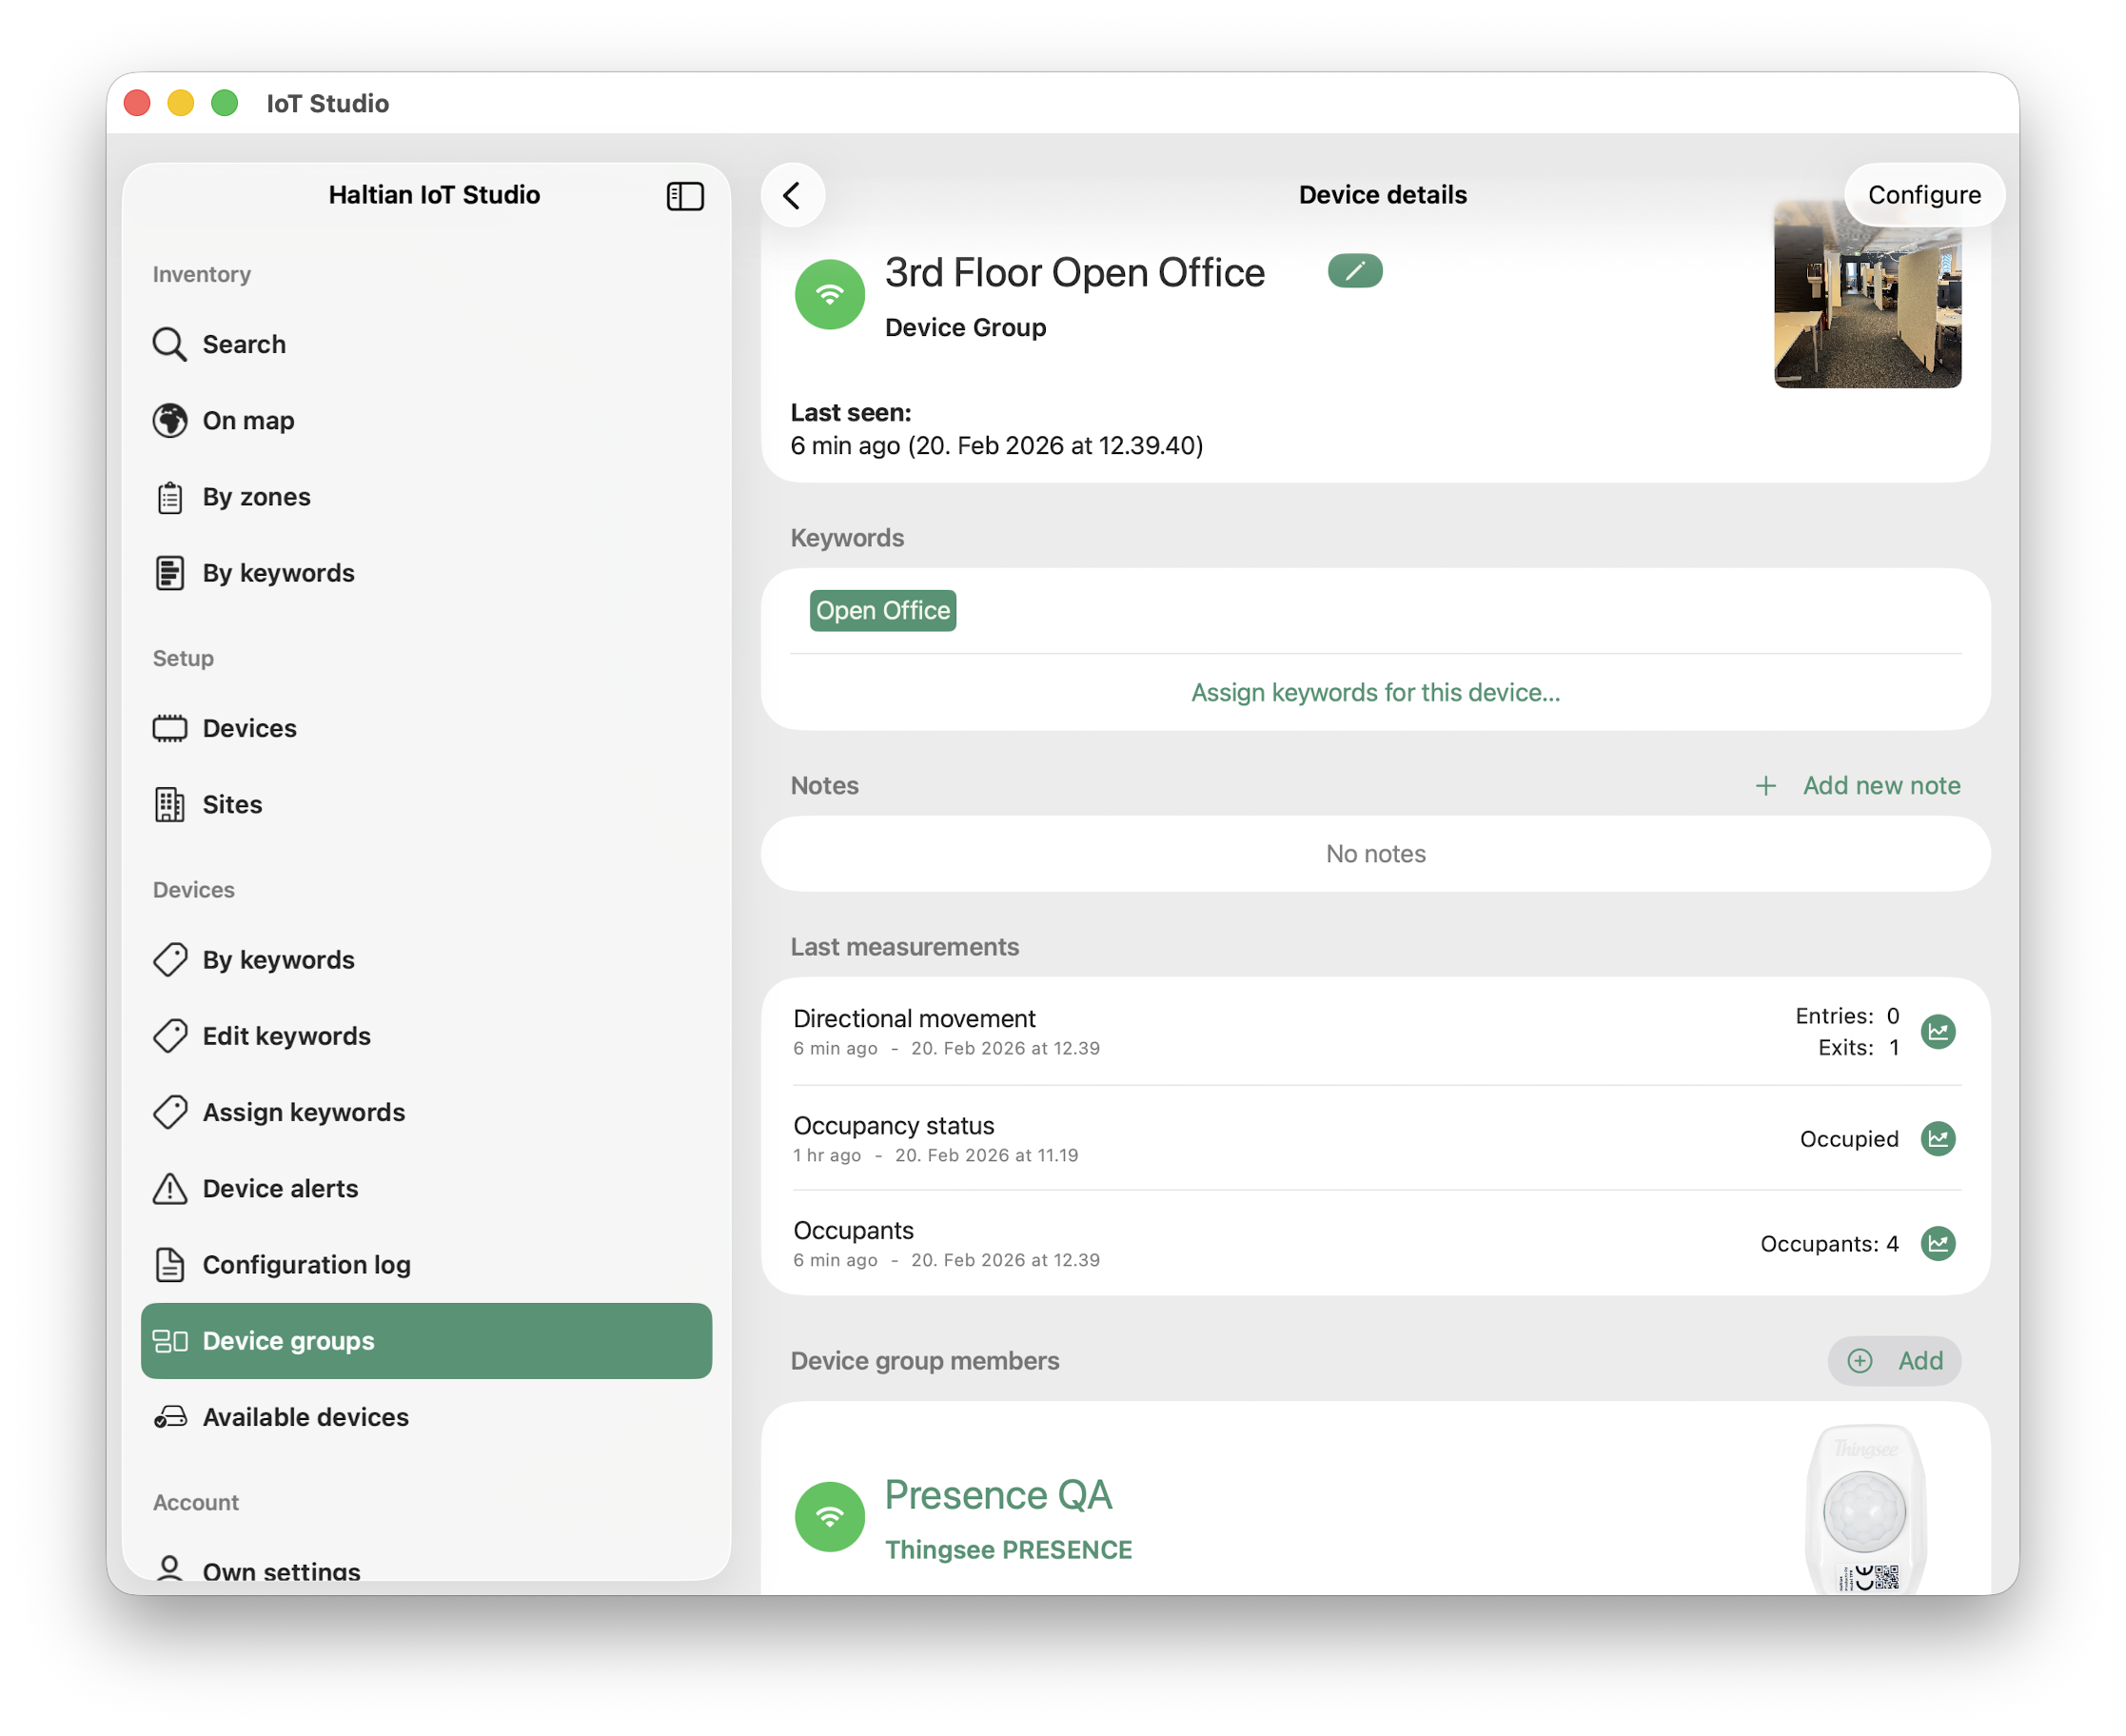Click the Occupancy status graph icon
Screen dimensions: 2126x1736
click(x=1939, y=1138)
